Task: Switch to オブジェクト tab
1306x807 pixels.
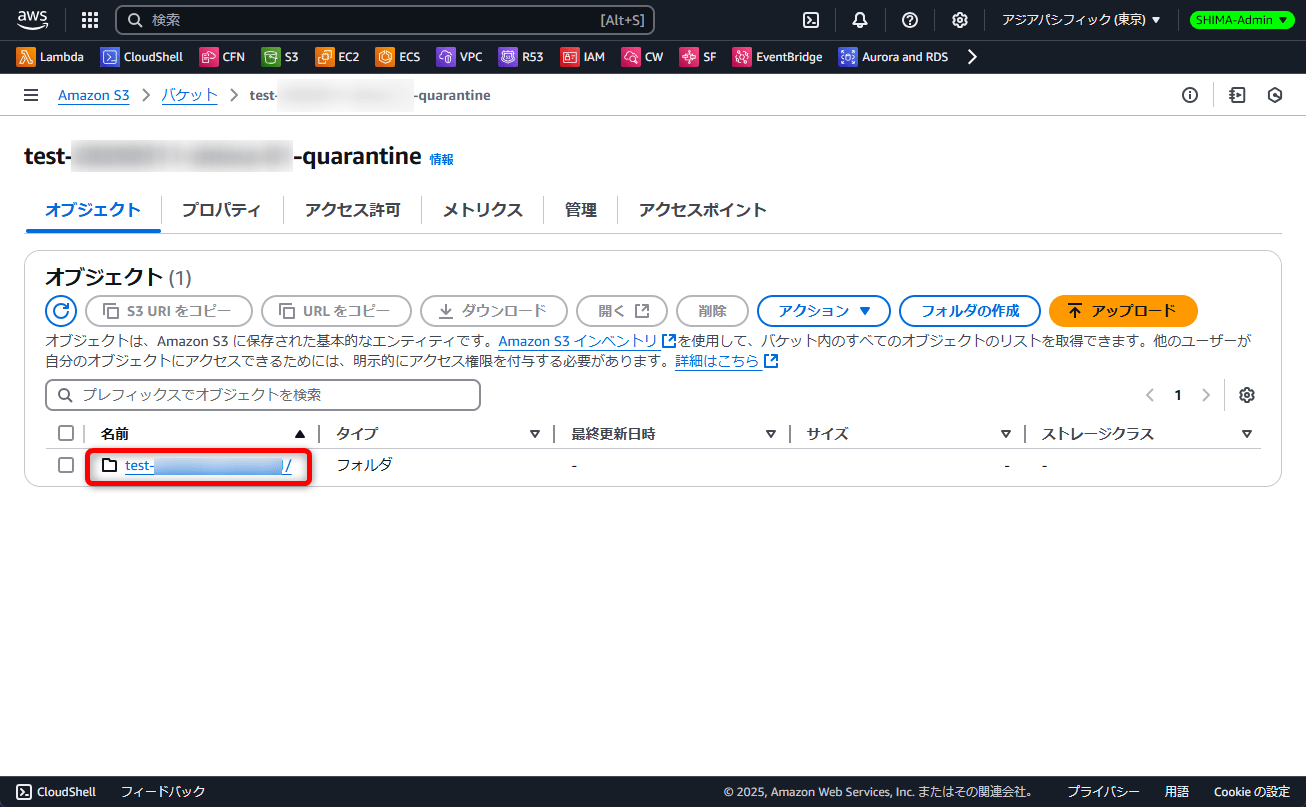Action: (x=93, y=210)
